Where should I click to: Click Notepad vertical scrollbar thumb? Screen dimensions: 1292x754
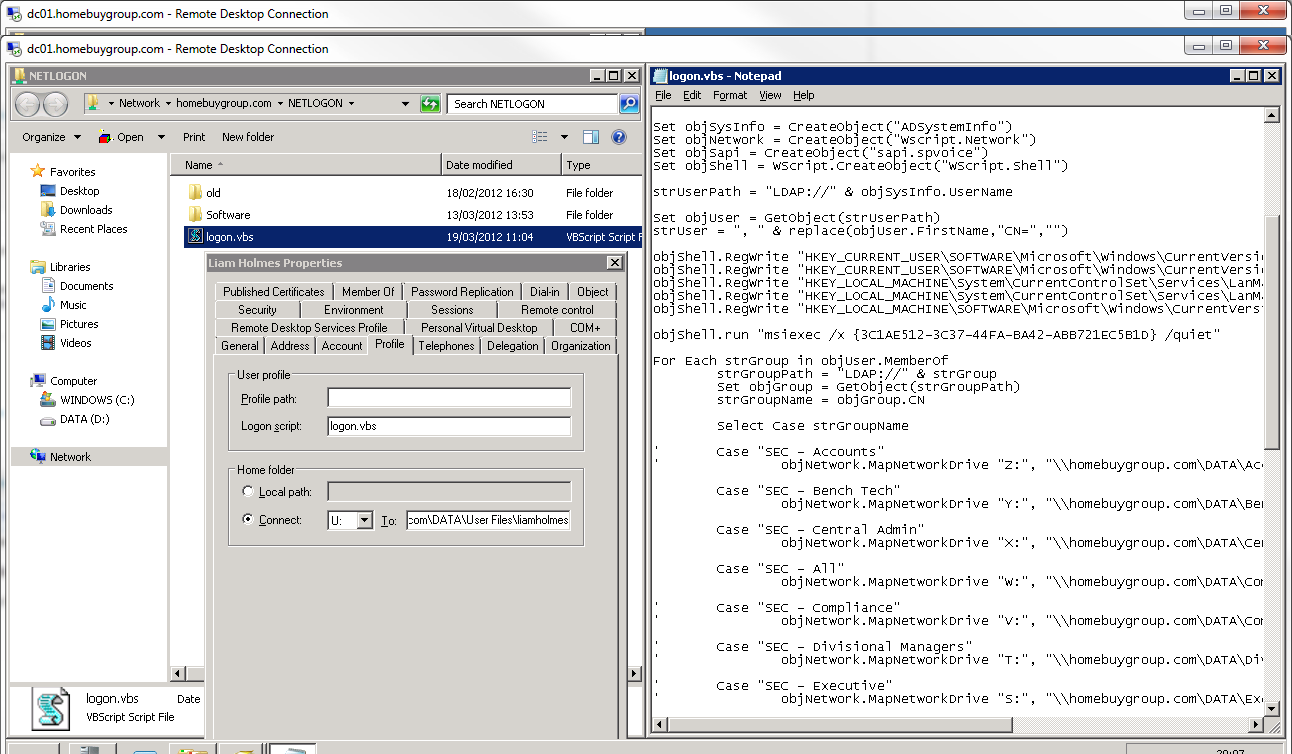click(x=1272, y=332)
